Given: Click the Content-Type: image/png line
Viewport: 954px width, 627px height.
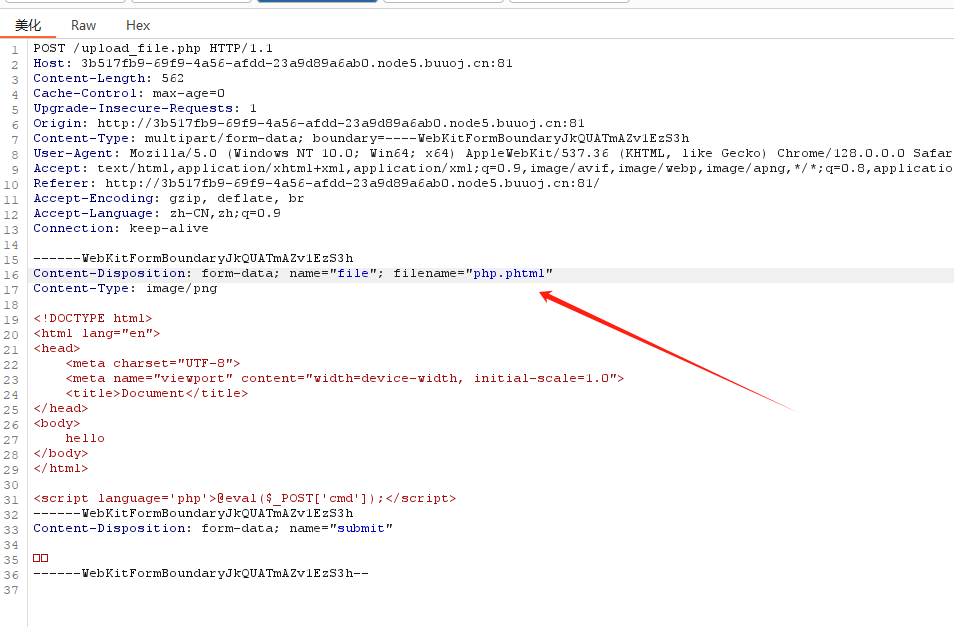Looking at the screenshot, I should [125, 288].
